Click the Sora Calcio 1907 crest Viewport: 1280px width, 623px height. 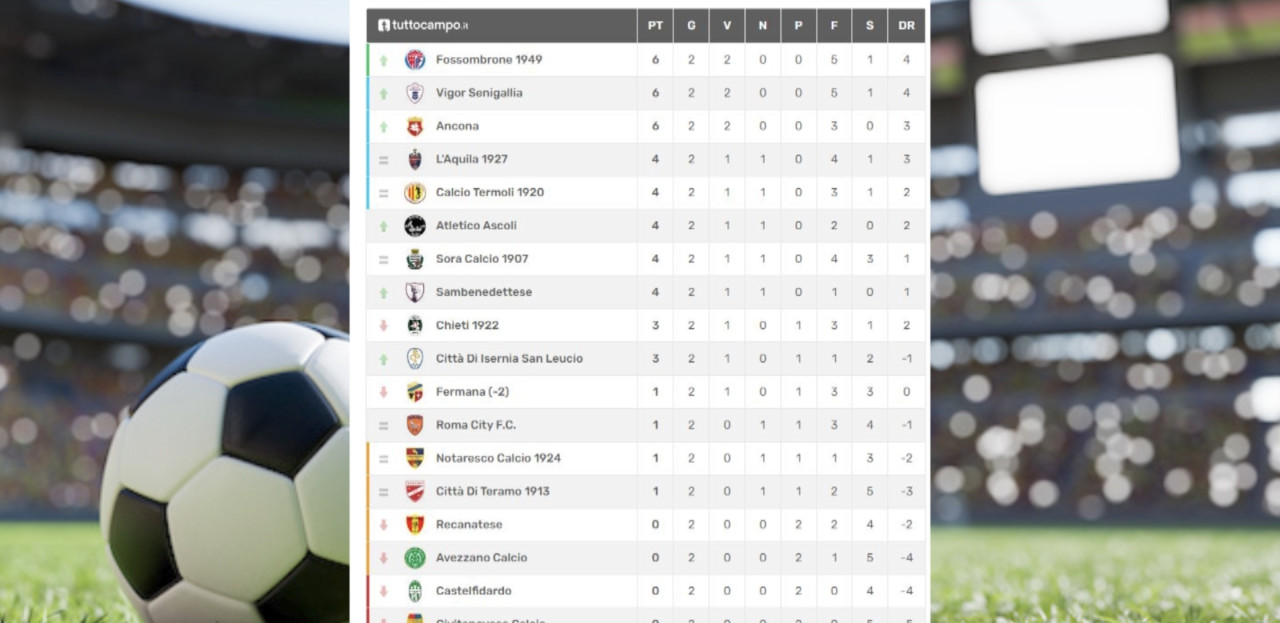(415, 259)
